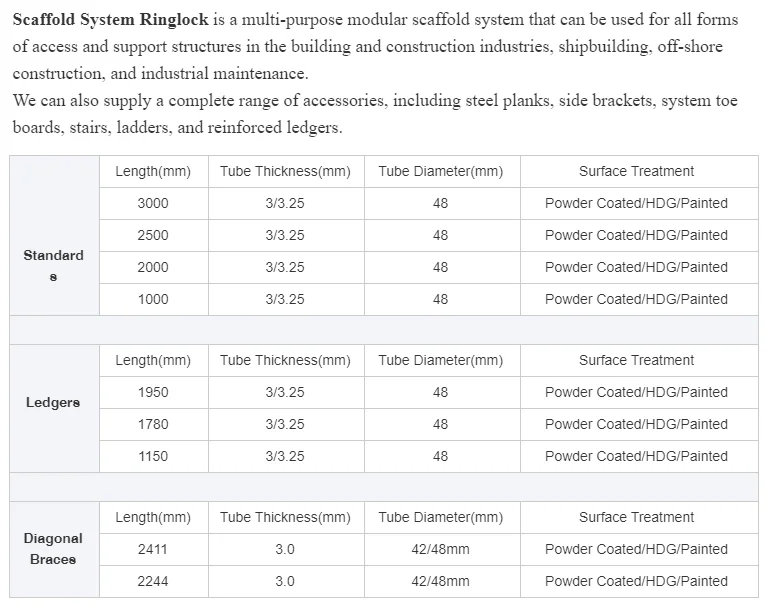Click the 1780 ledger length cell

click(154, 424)
